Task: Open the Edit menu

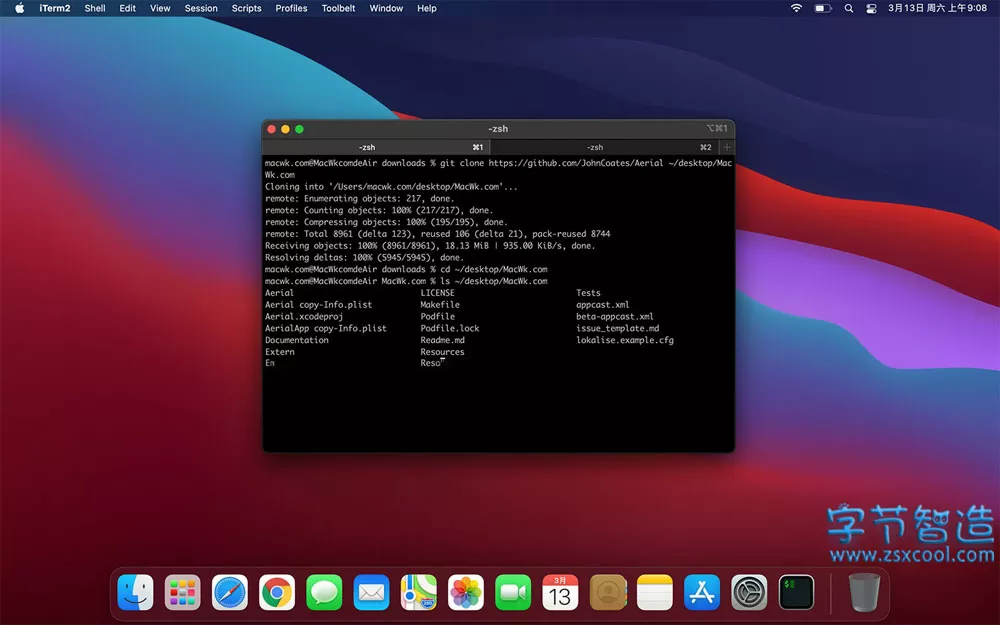Action: click(128, 8)
